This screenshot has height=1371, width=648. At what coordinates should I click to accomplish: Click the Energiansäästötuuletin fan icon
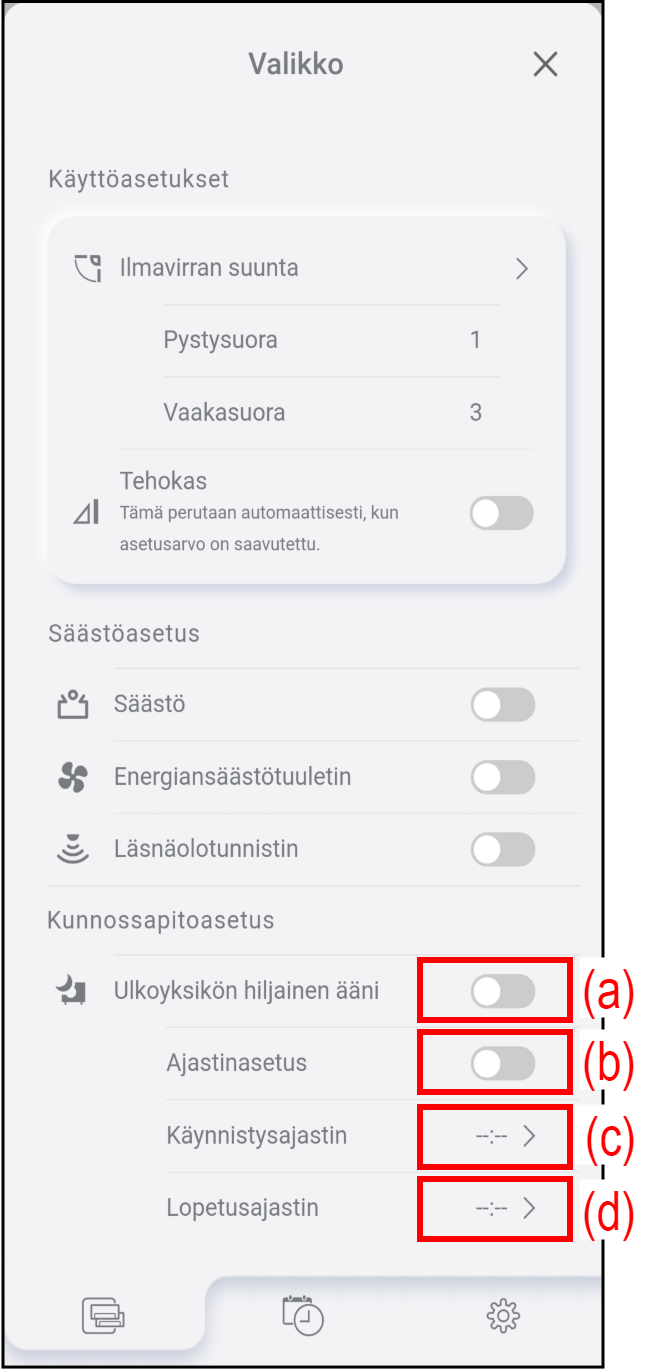click(x=72, y=777)
